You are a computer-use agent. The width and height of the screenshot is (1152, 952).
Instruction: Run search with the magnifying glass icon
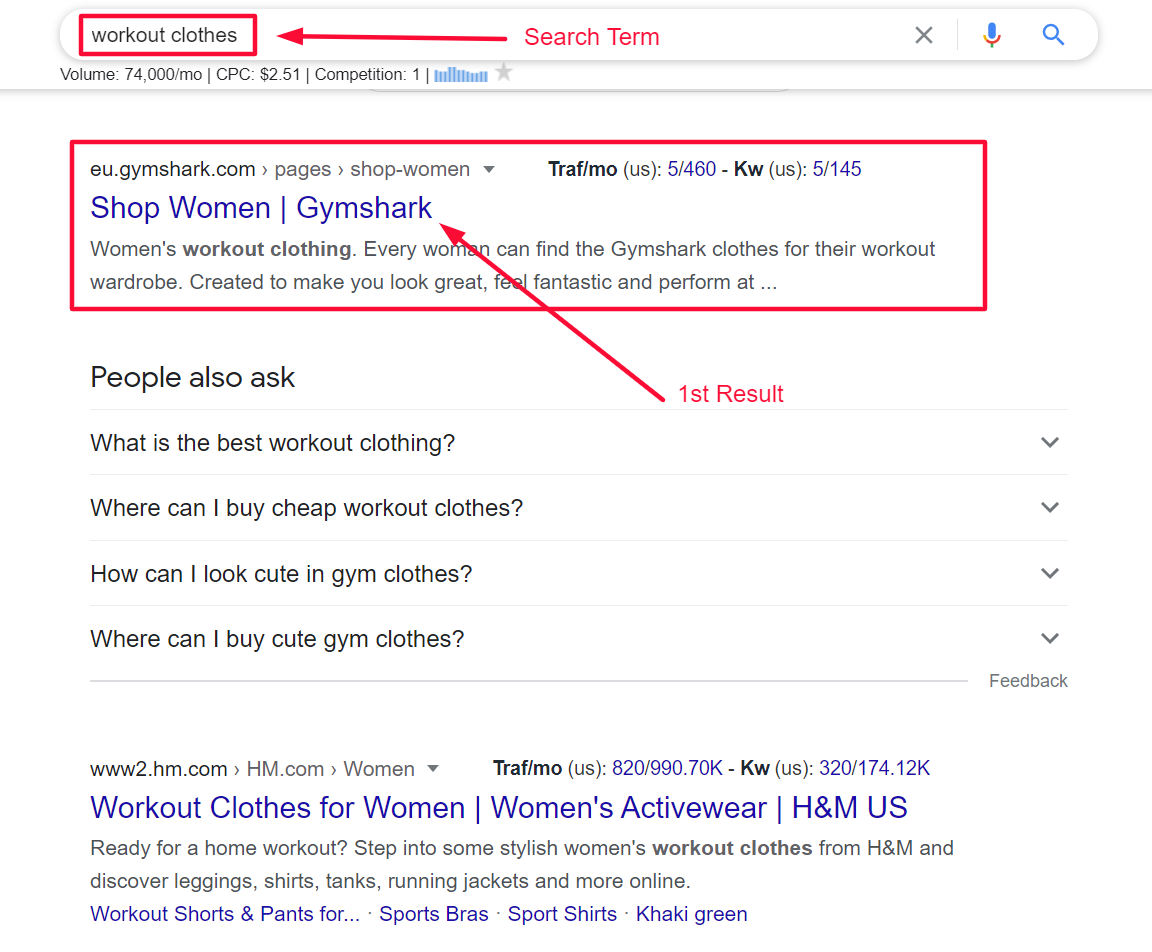1053,35
